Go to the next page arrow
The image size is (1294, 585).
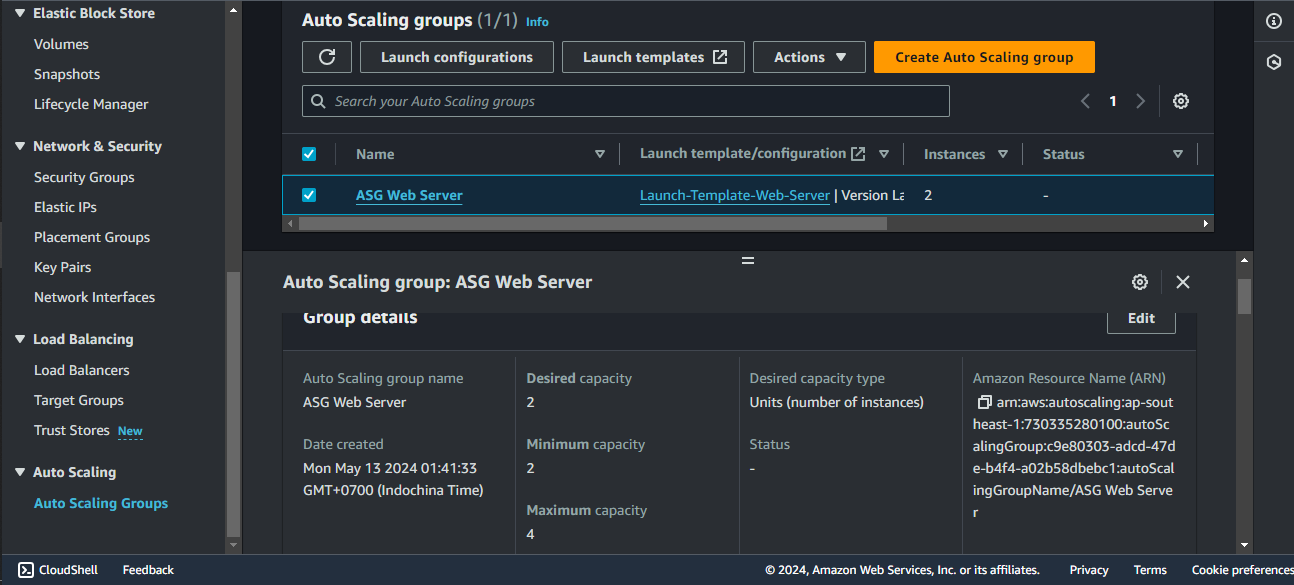1140,101
